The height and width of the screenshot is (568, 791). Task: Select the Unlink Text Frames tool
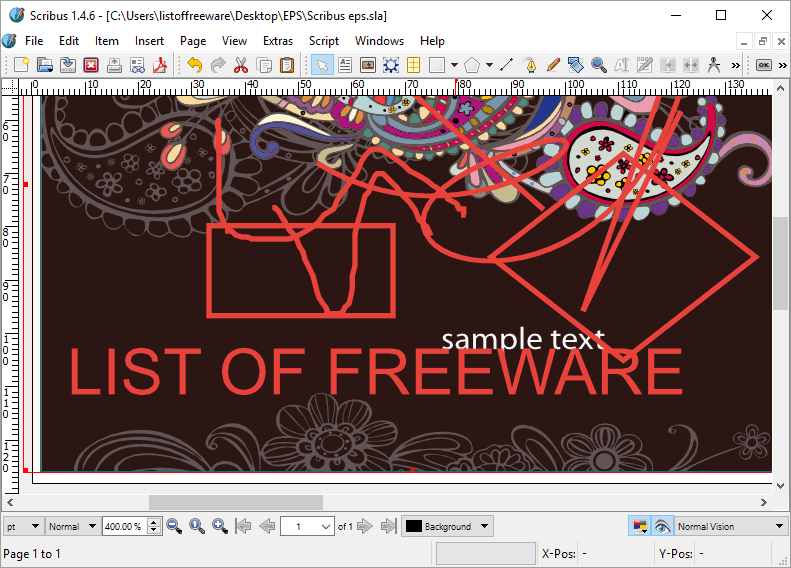(691, 65)
